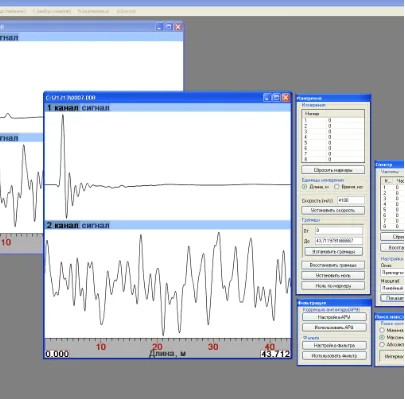405x399 pixels.
Task: Click the Сбросить маркеры button in Измерения panel
Action: [333, 170]
